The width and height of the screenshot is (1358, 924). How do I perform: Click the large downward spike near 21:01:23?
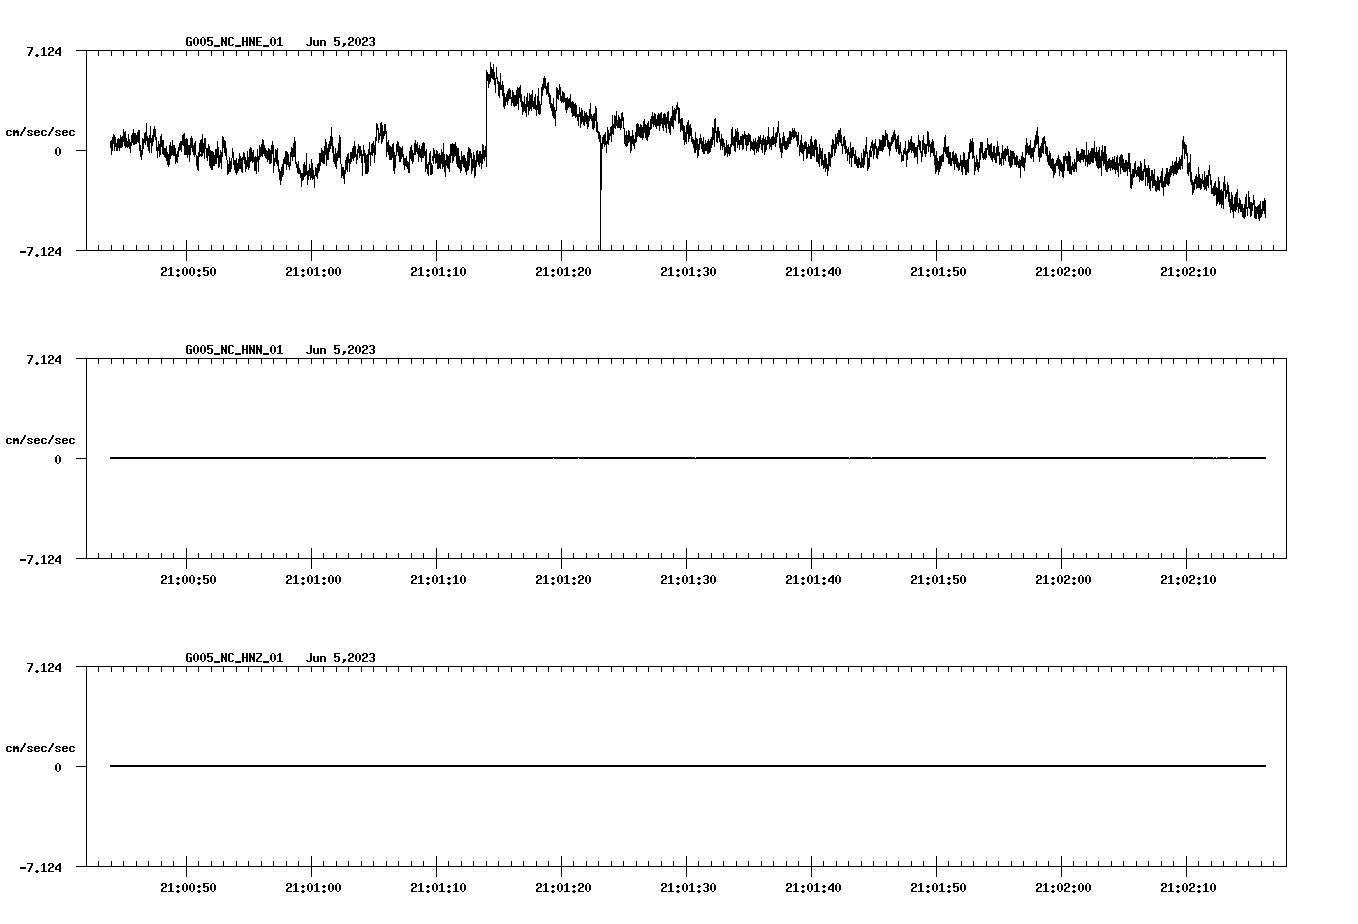point(601,200)
